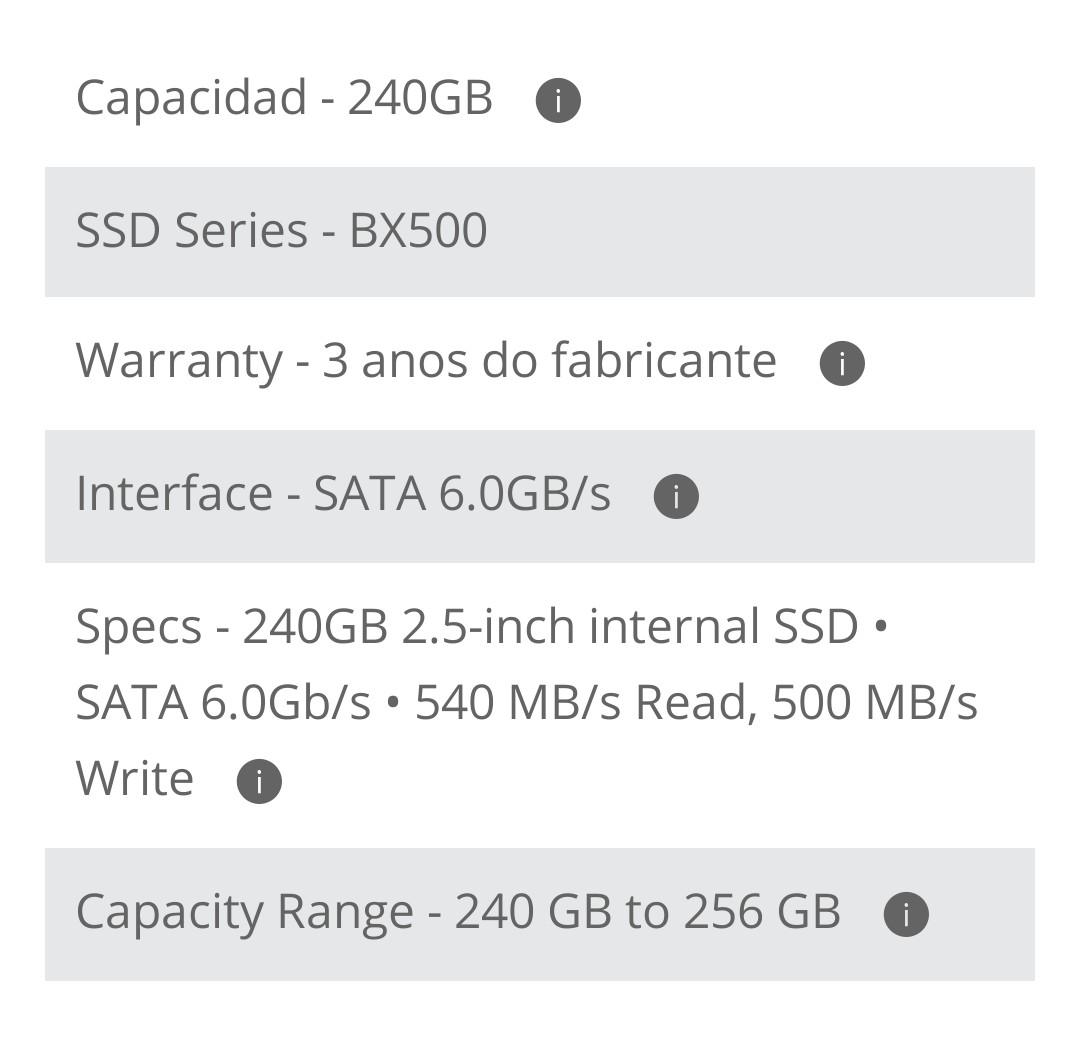Viewport: 1080px width, 1041px height.
Task: Click the 540 MB/s Read text
Action: (581, 703)
